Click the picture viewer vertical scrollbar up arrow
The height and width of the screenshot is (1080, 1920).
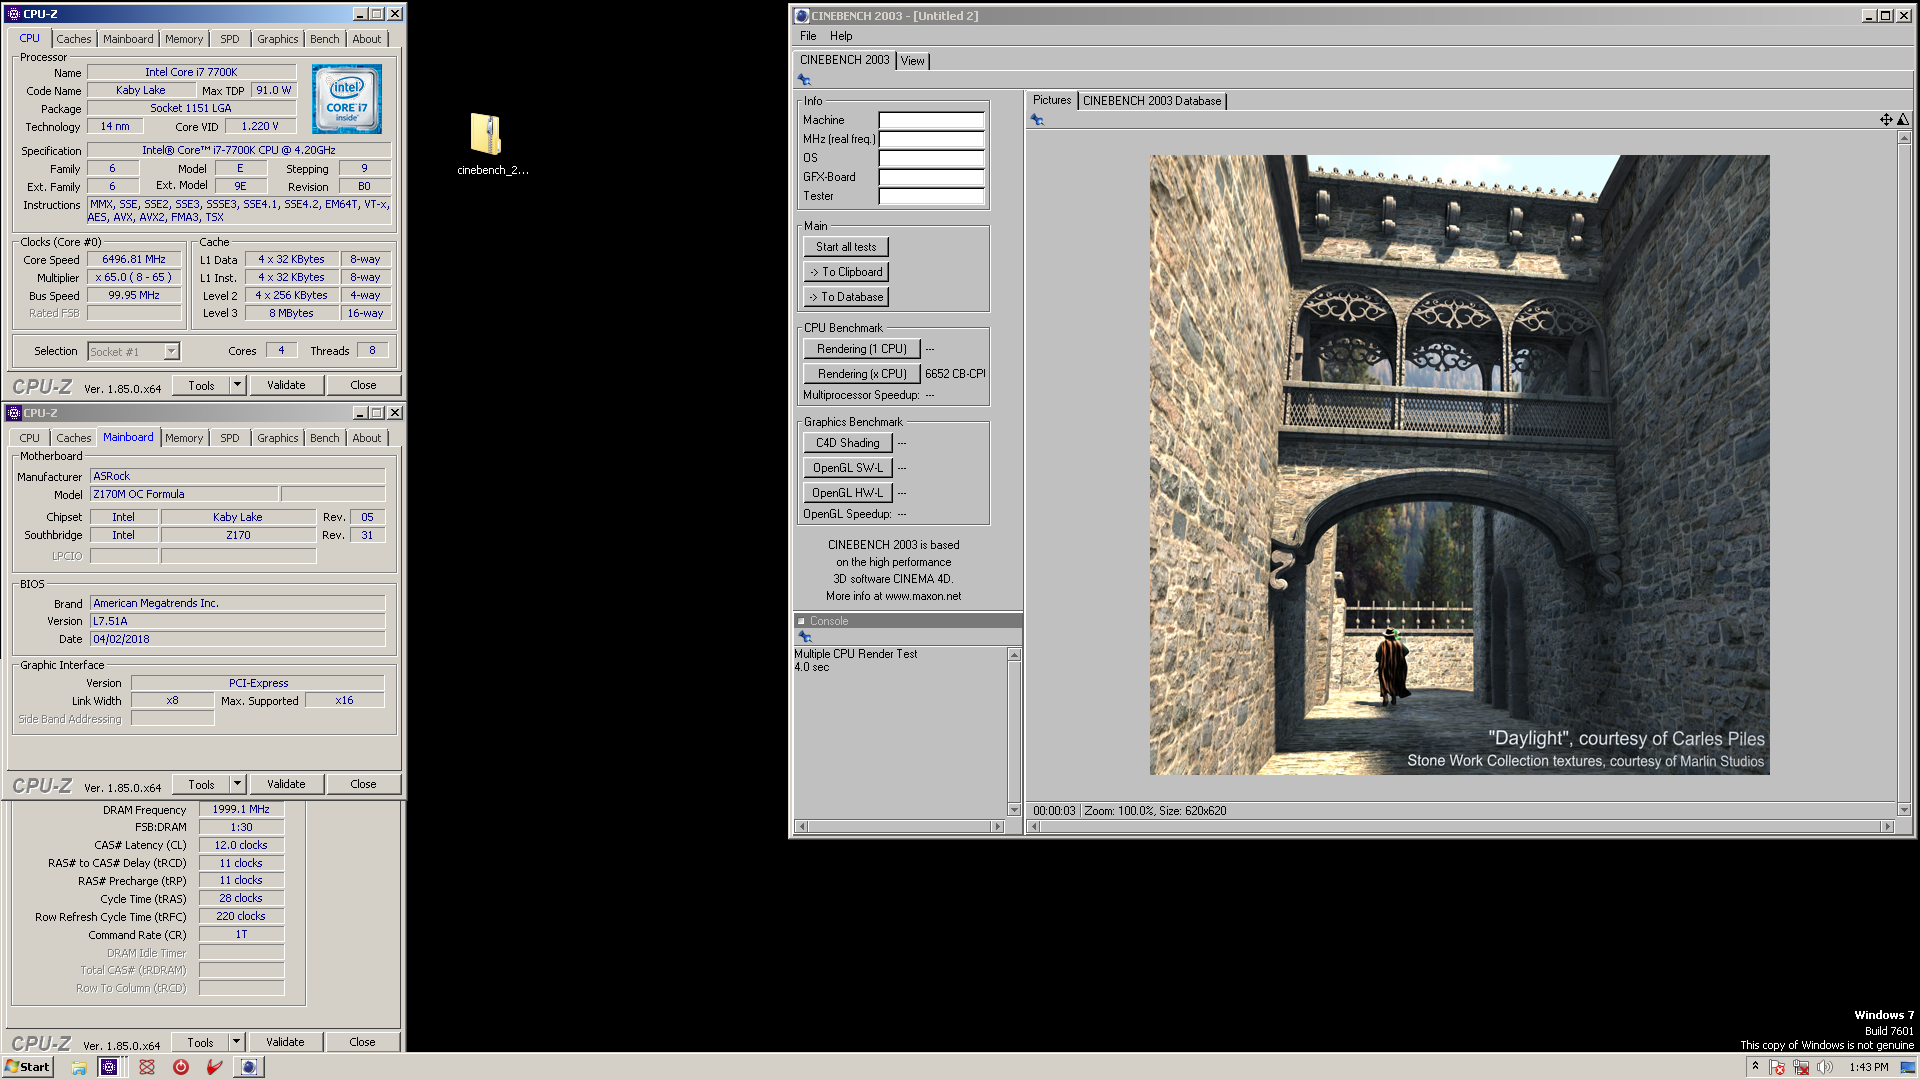pyautogui.click(x=1904, y=138)
